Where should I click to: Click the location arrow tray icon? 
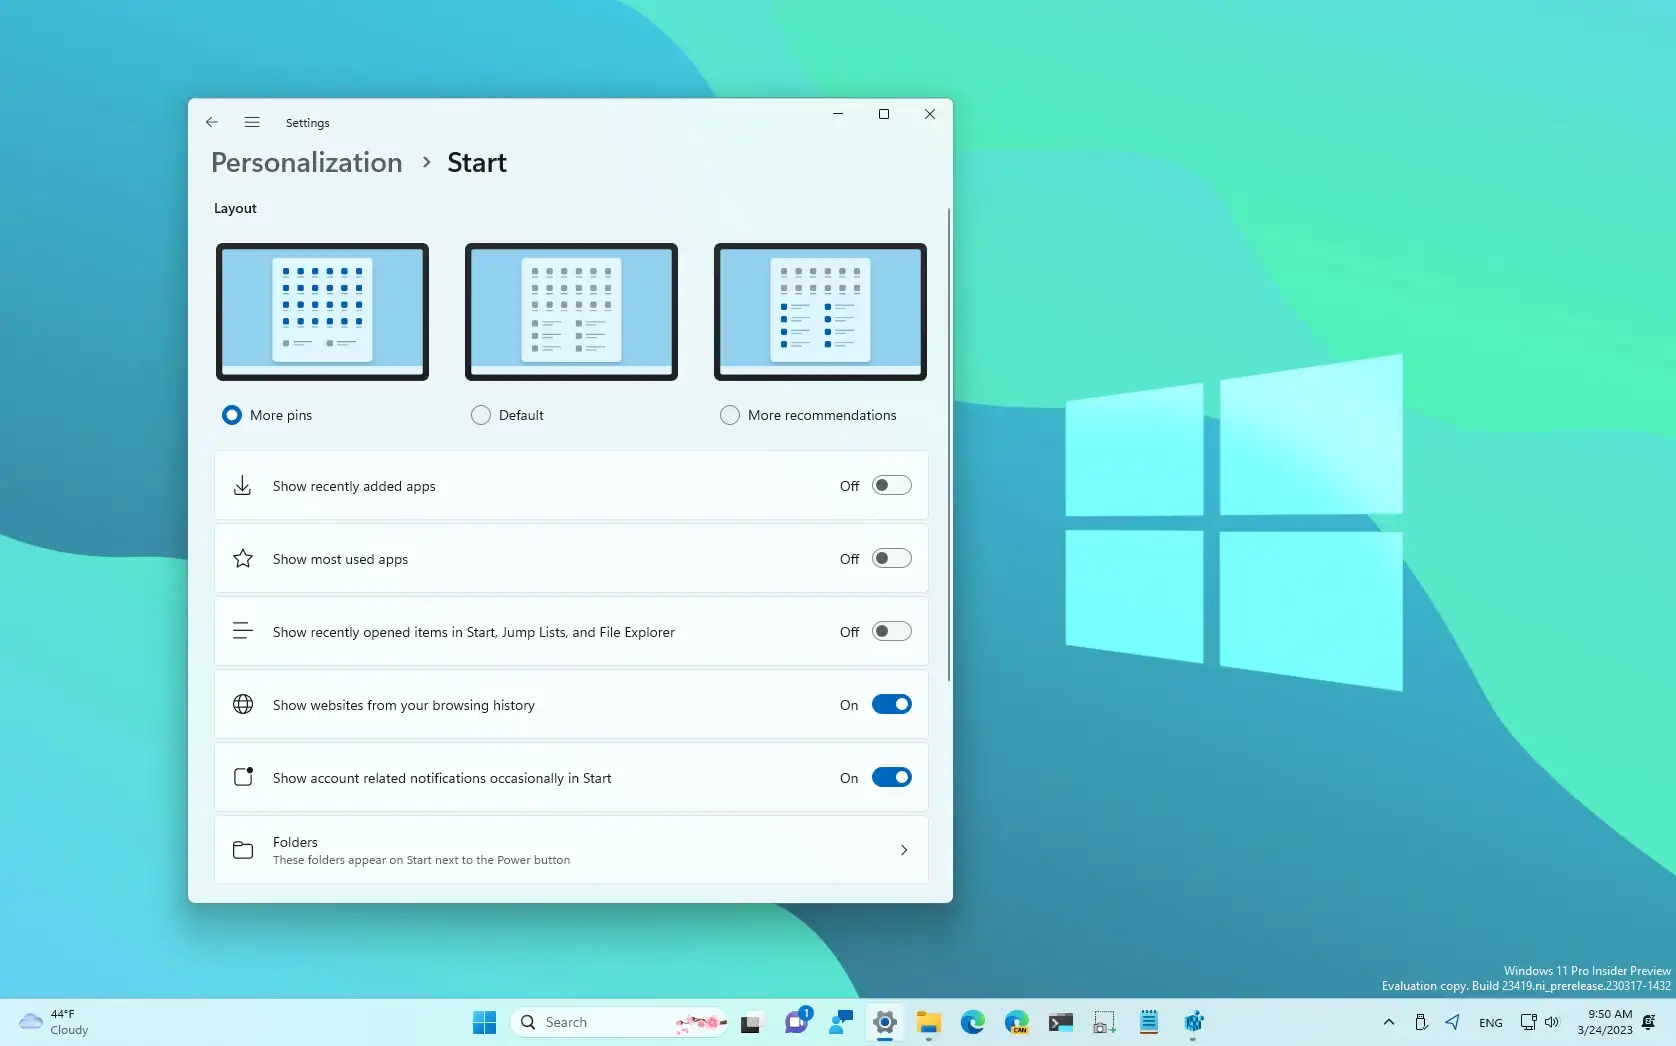click(x=1453, y=1022)
